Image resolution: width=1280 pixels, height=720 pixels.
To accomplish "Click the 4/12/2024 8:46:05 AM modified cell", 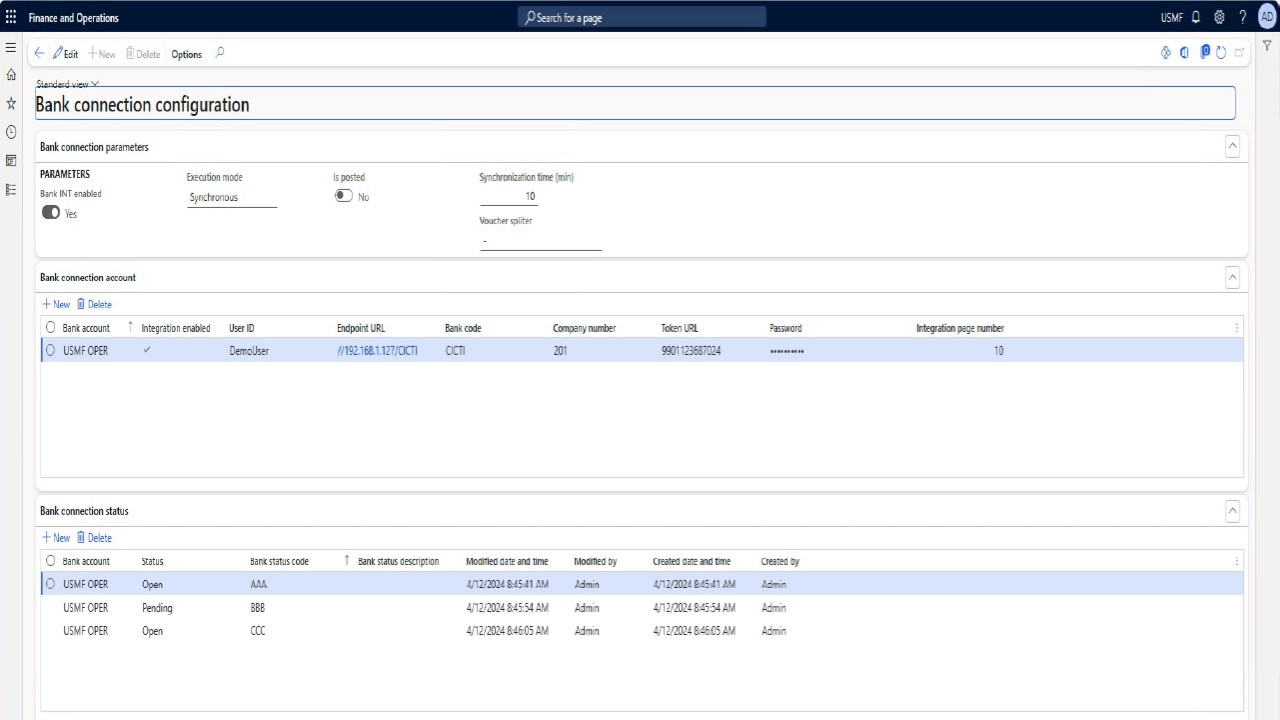I will [x=507, y=631].
